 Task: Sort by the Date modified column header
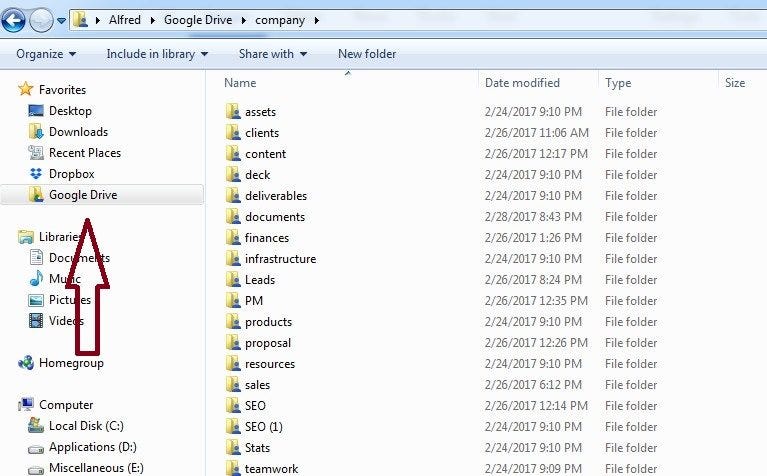(x=522, y=83)
